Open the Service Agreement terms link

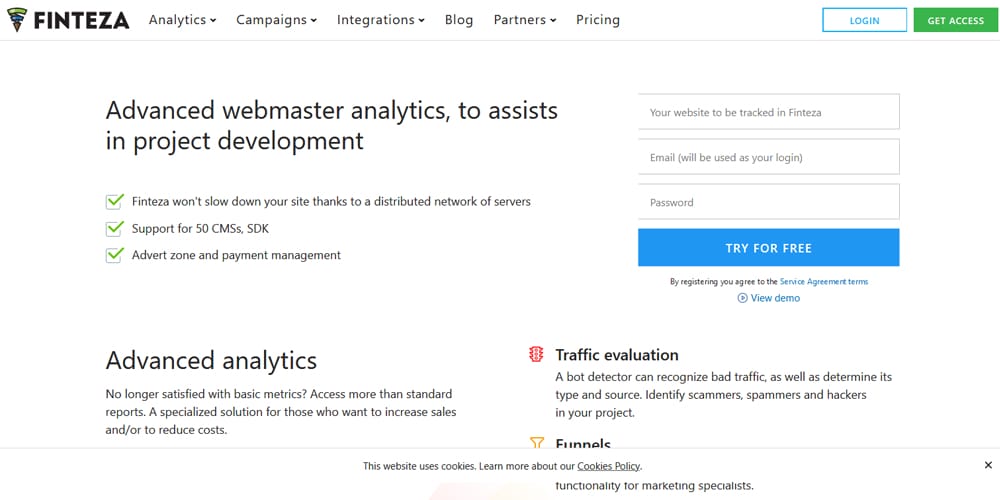tap(824, 281)
